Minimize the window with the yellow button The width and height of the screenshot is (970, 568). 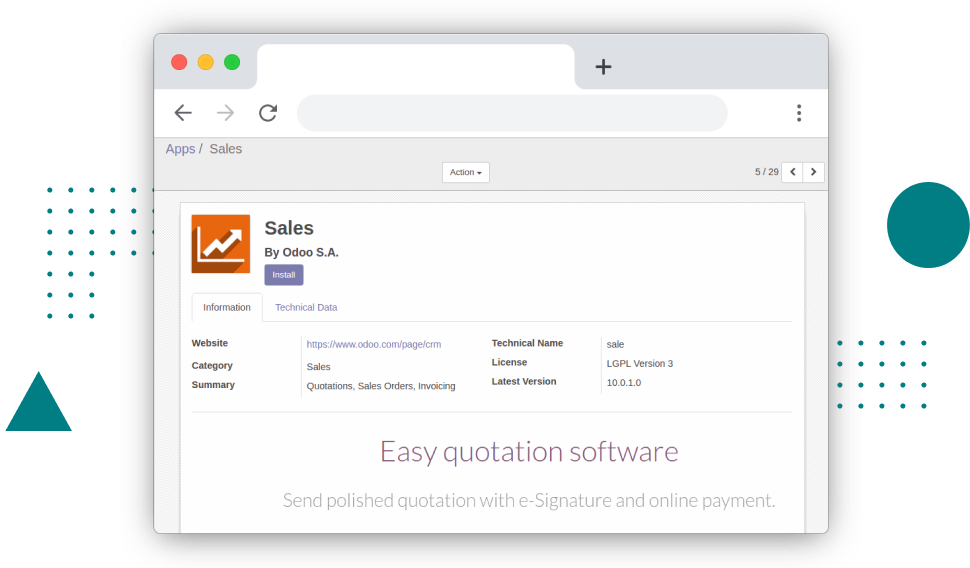(x=205, y=62)
